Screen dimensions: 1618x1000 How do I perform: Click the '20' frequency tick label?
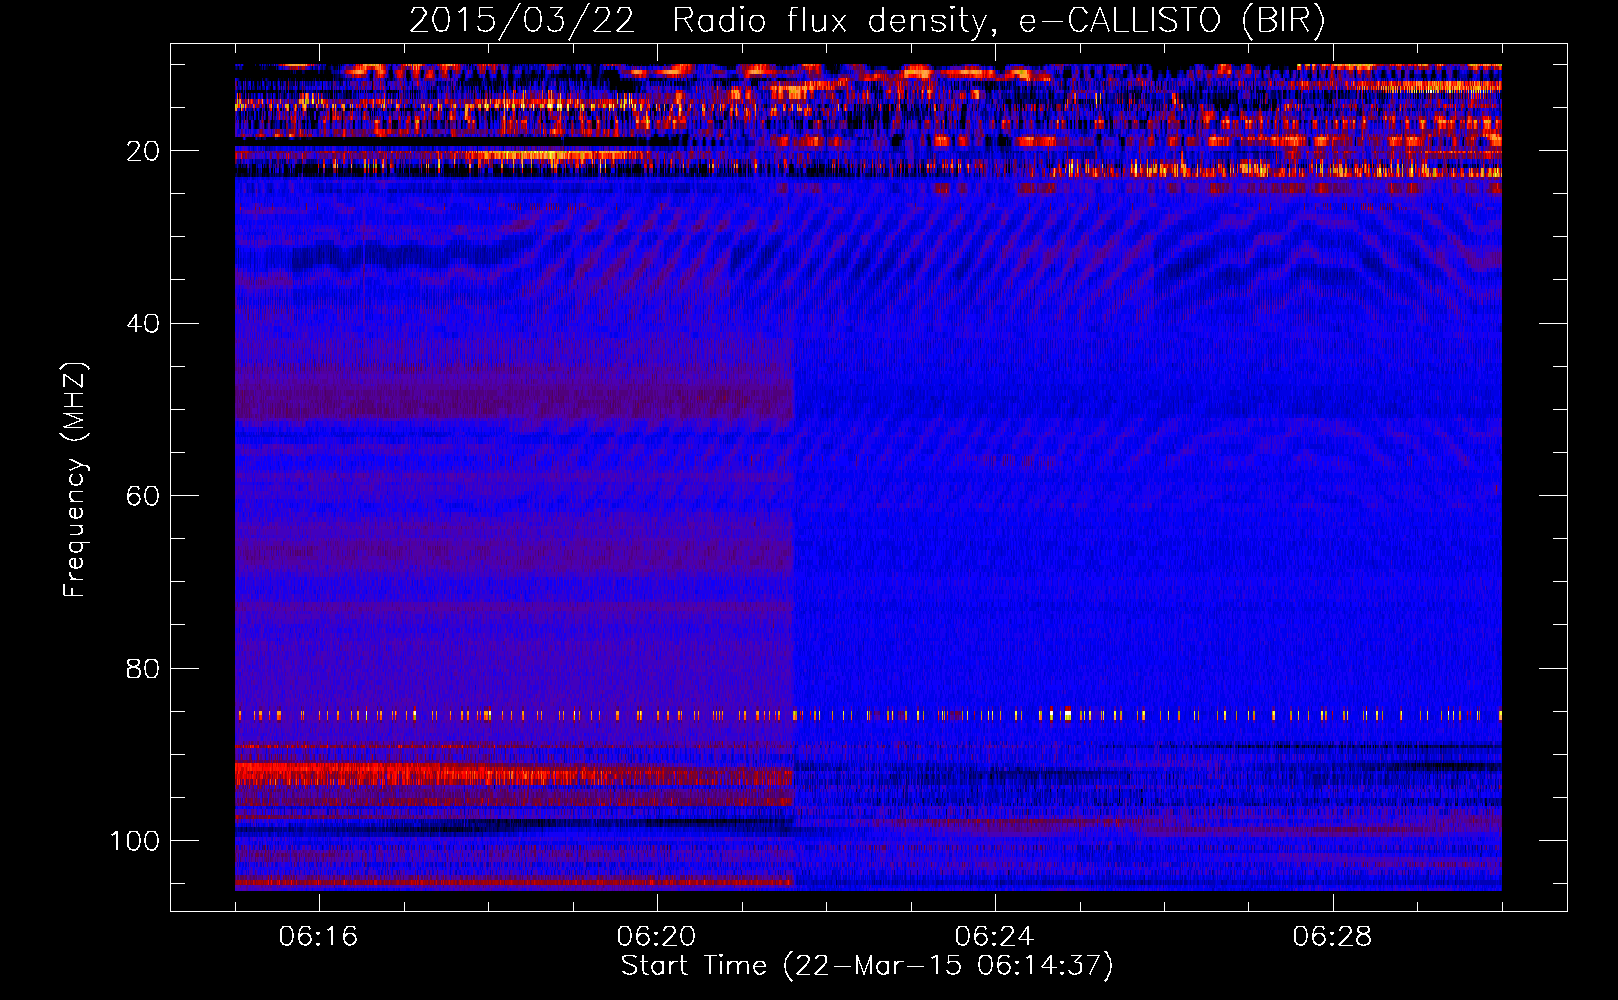pyautogui.click(x=143, y=151)
